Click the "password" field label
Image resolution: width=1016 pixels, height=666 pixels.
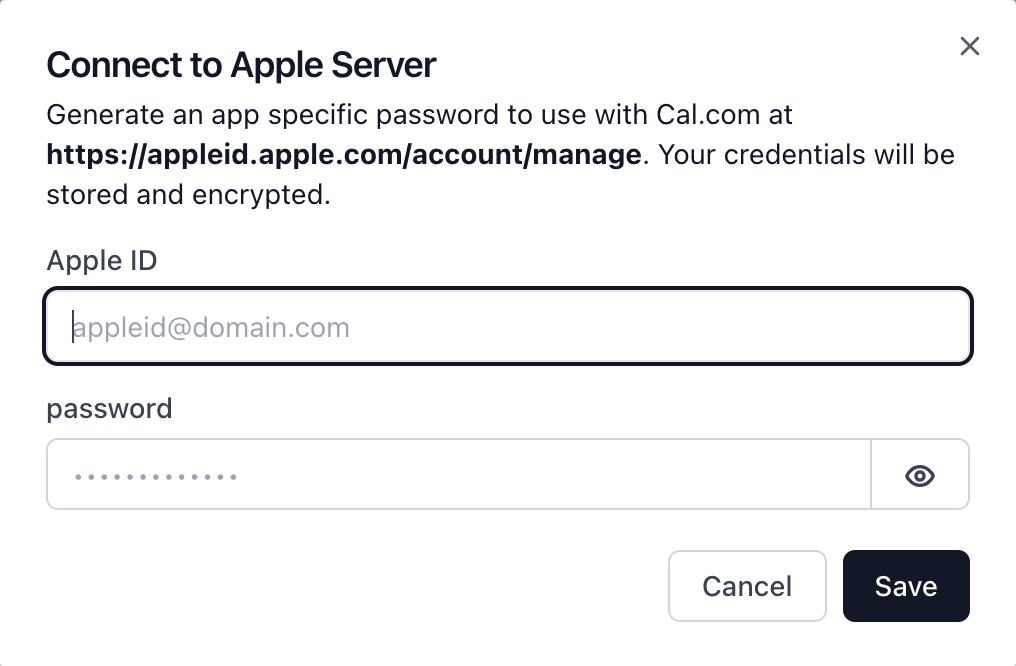point(110,409)
